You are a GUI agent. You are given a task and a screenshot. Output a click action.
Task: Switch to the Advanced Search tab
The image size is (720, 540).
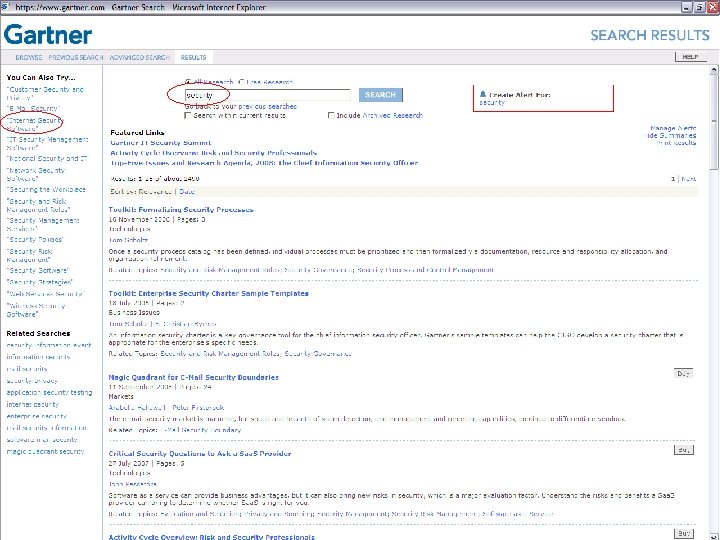[x=140, y=57]
